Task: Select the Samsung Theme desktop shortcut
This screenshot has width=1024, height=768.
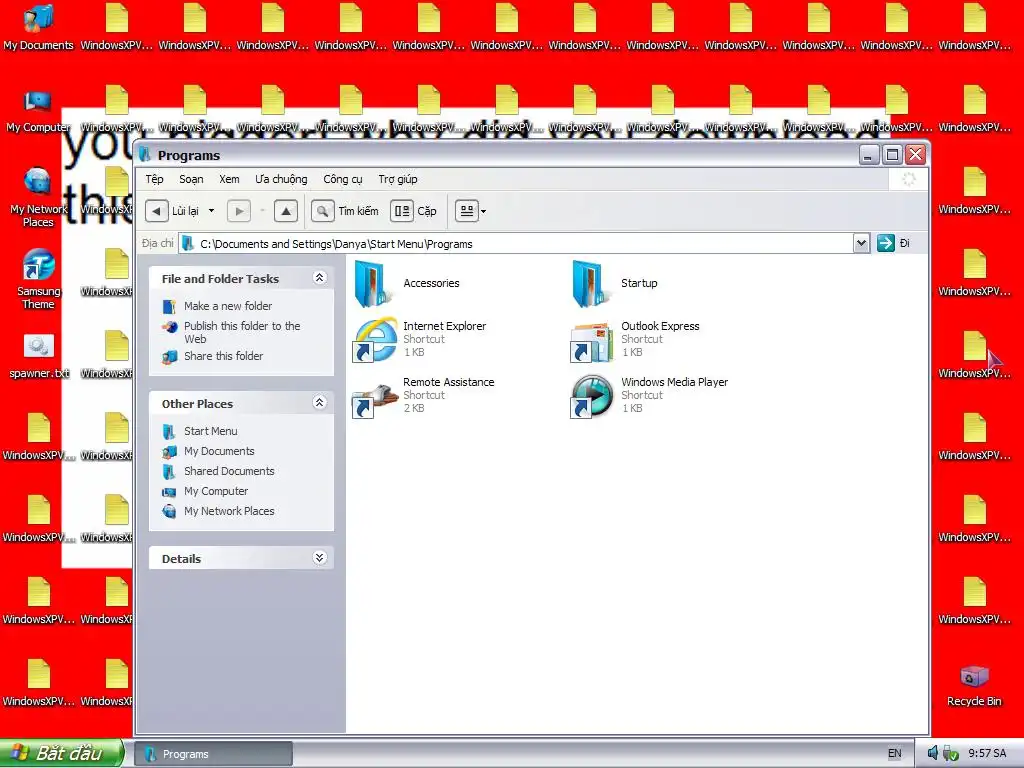Action: point(38,280)
